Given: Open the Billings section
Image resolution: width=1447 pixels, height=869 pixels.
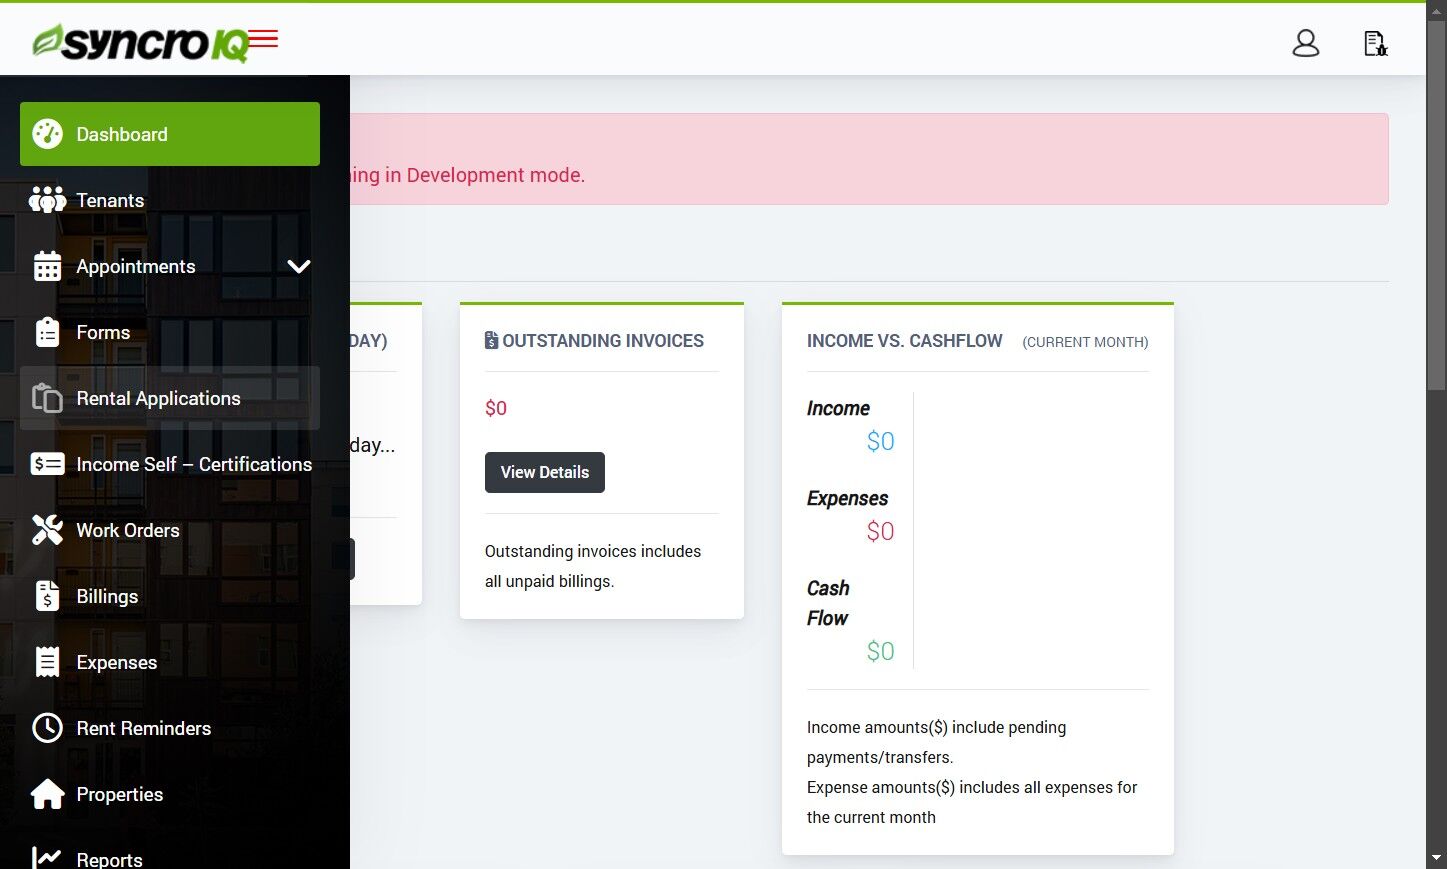Looking at the screenshot, I should click(170, 596).
